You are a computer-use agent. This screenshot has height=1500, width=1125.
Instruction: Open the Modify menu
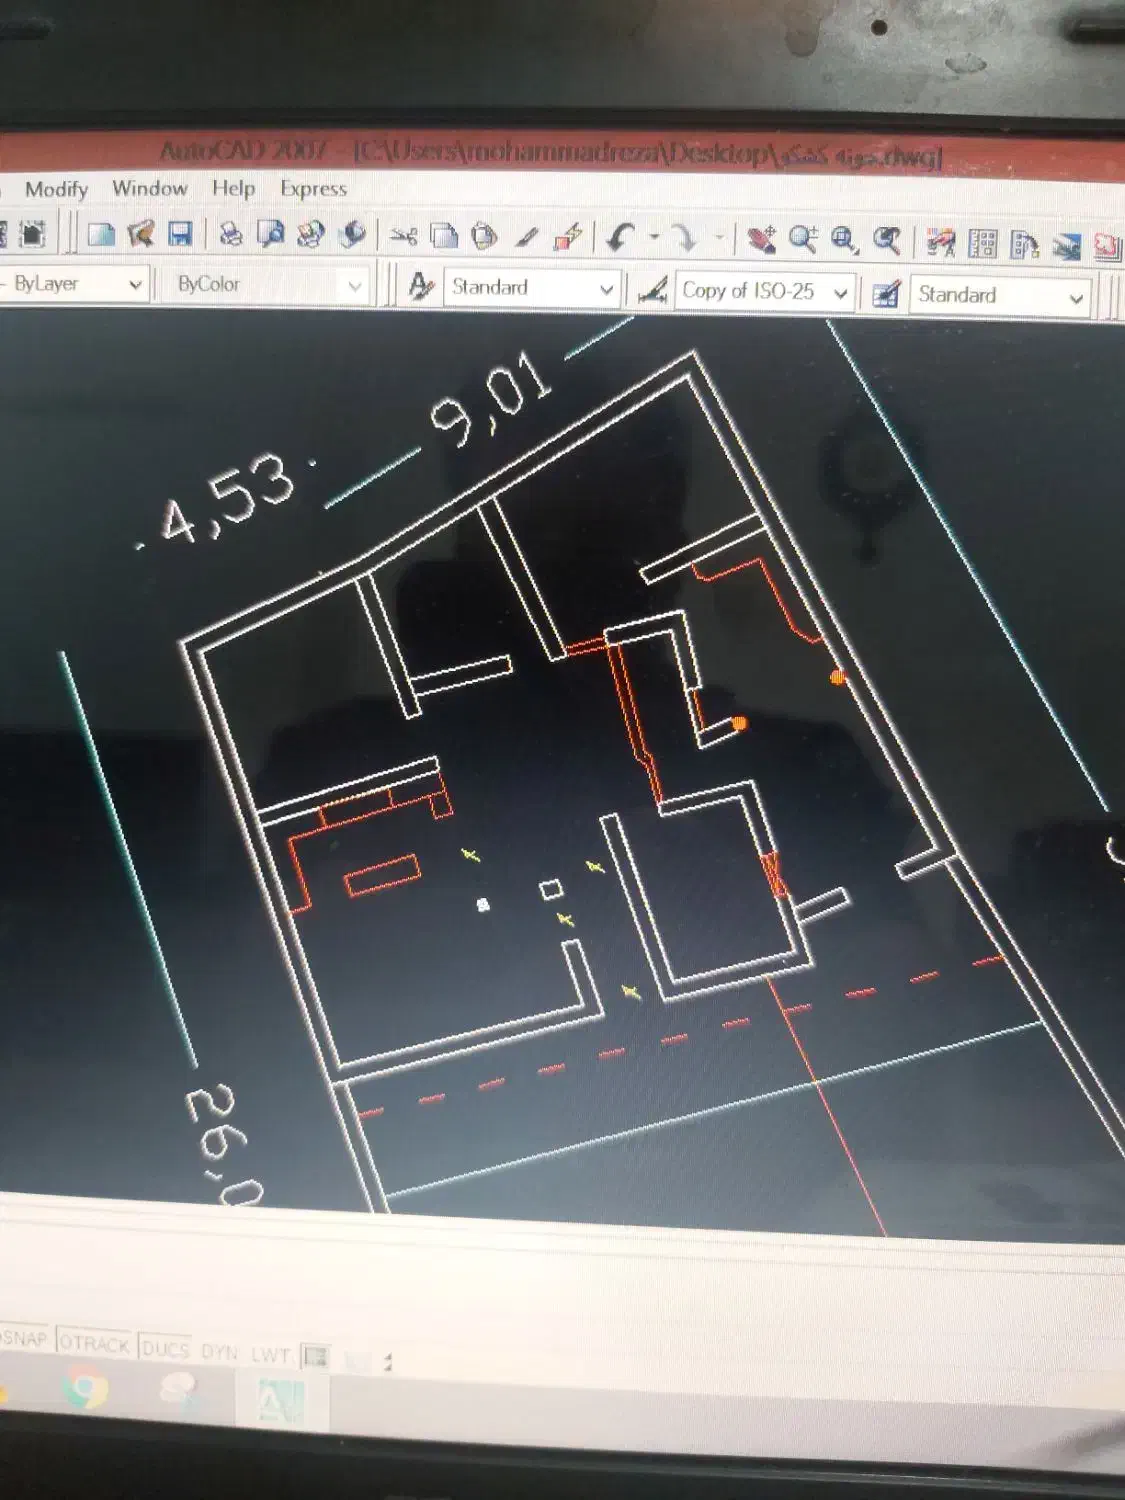[x=56, y=189]
